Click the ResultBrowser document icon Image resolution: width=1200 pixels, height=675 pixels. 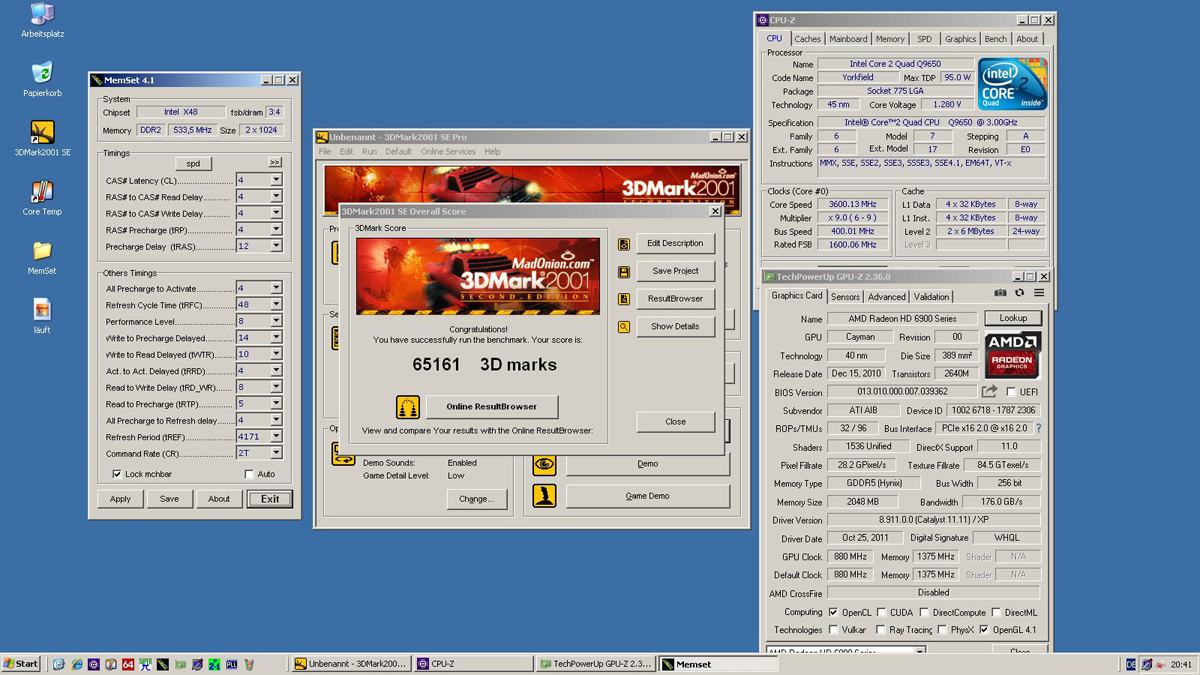624,299
